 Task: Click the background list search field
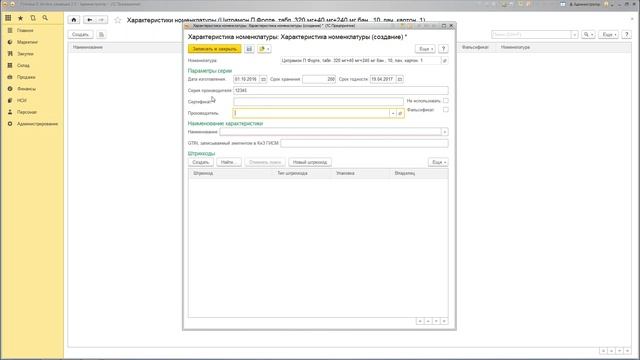[x=531, y=35]
